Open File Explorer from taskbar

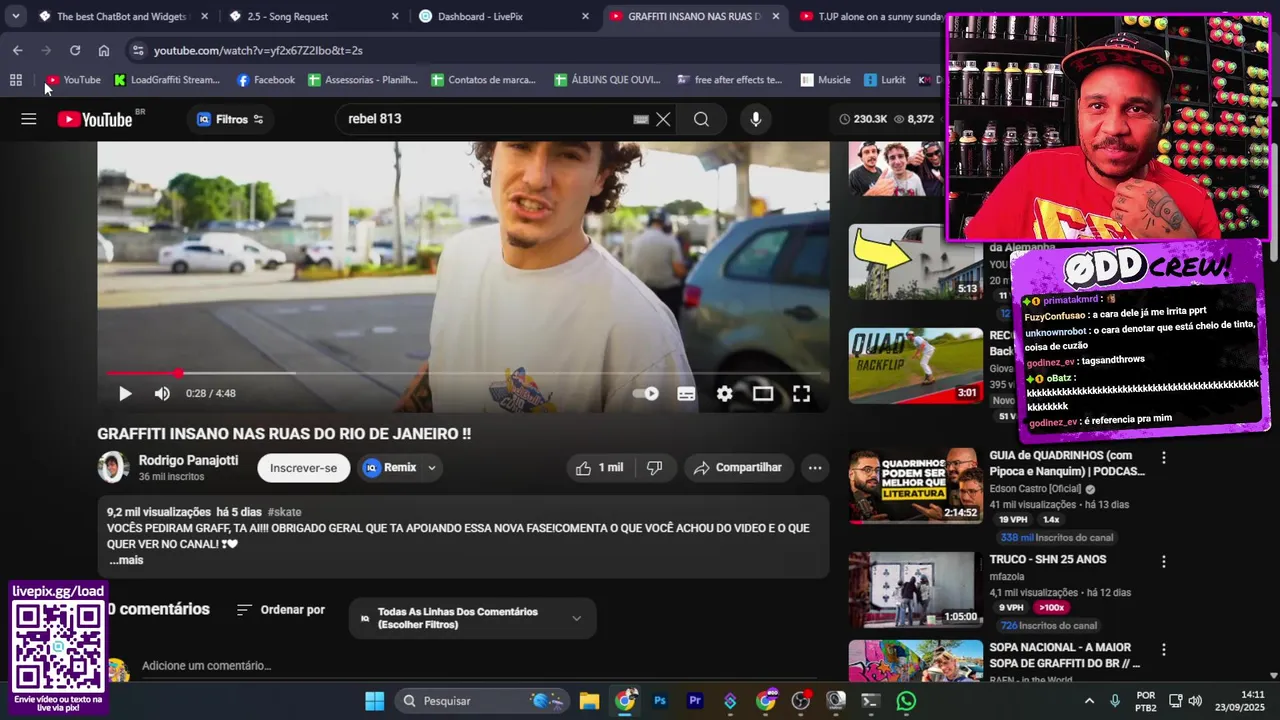(589, 701)
